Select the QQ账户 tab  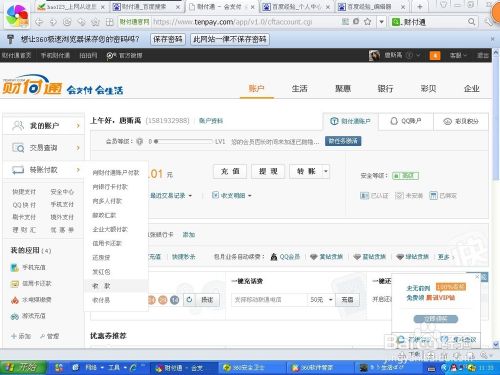(406, 121)
